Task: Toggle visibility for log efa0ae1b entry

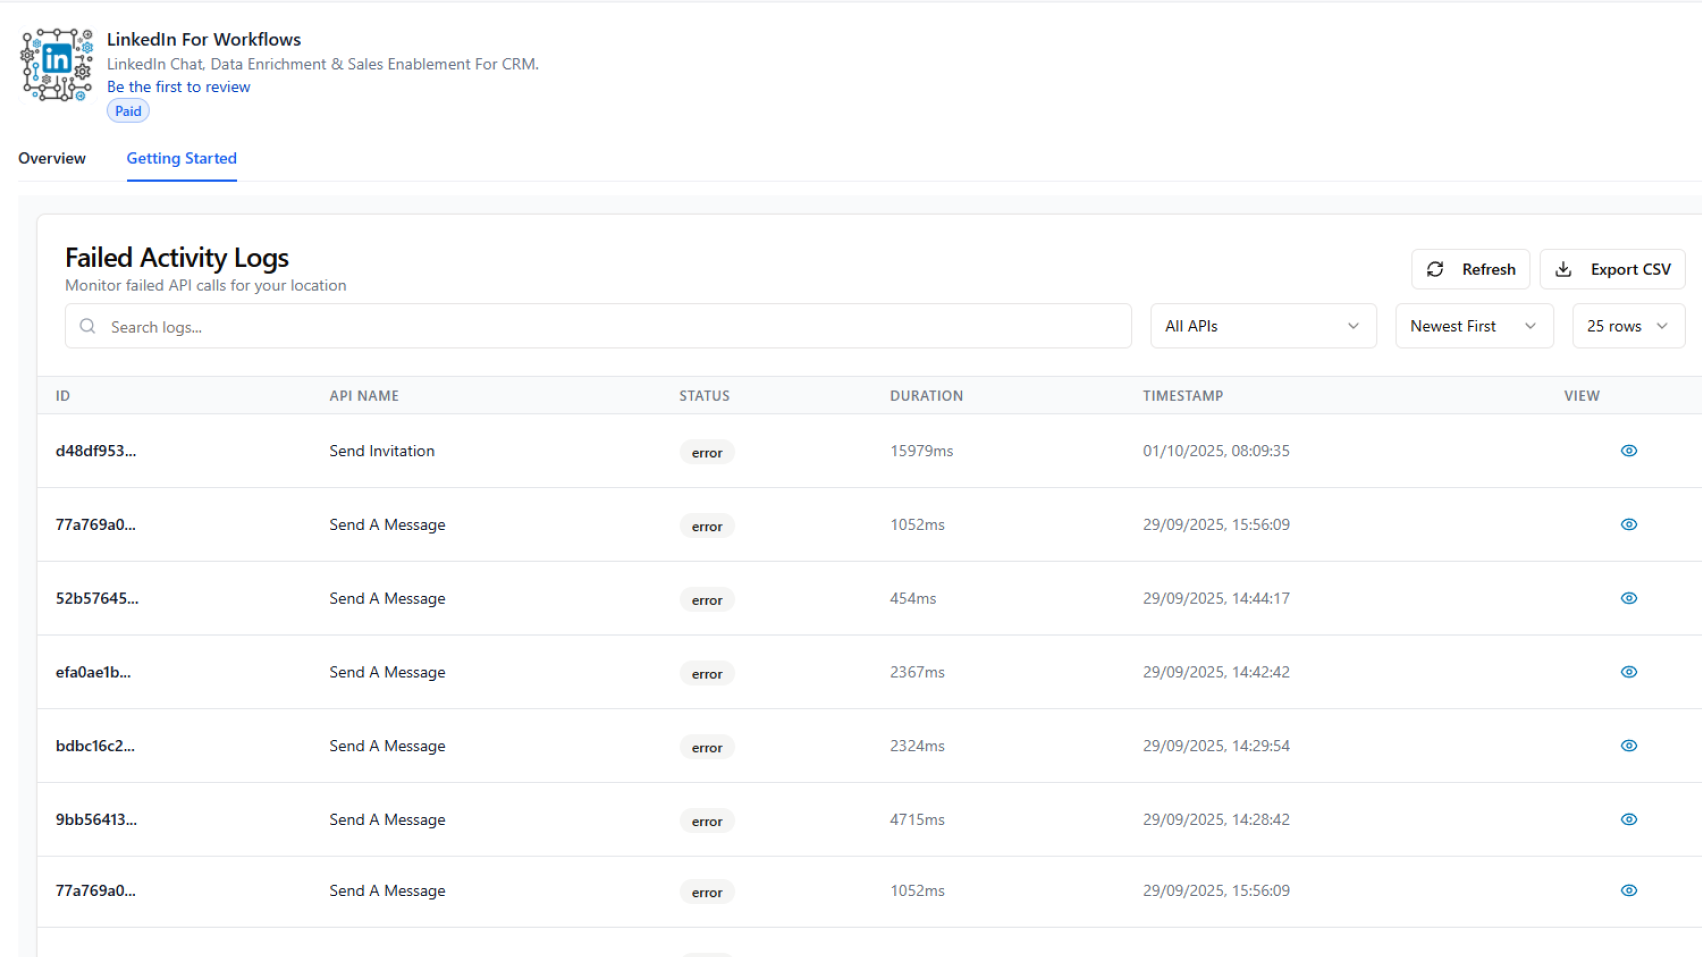Action: click(1629, 672)
